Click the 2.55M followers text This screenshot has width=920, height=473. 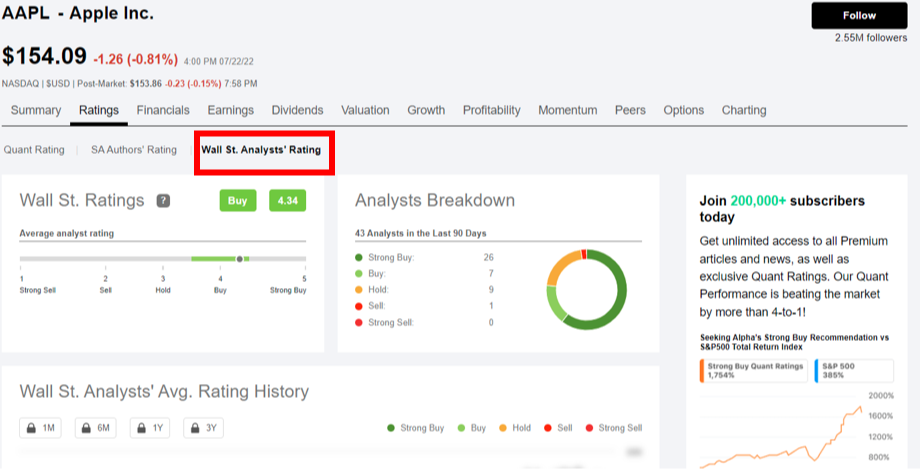point(871,38)
